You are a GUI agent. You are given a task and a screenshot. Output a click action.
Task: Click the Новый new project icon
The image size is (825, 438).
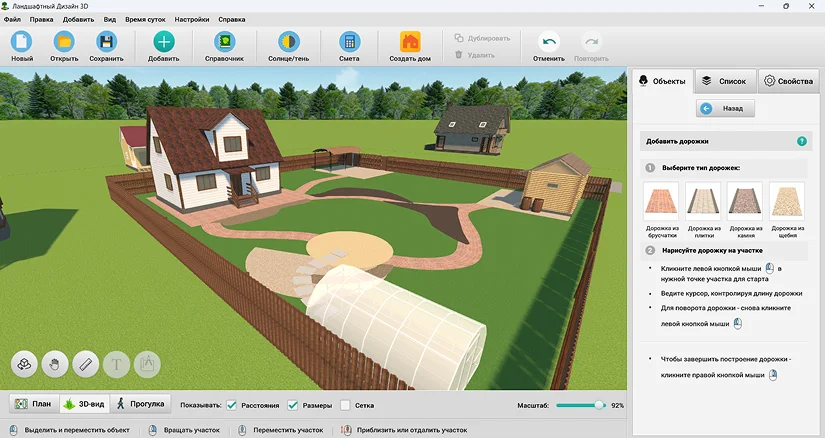point(22,42)
